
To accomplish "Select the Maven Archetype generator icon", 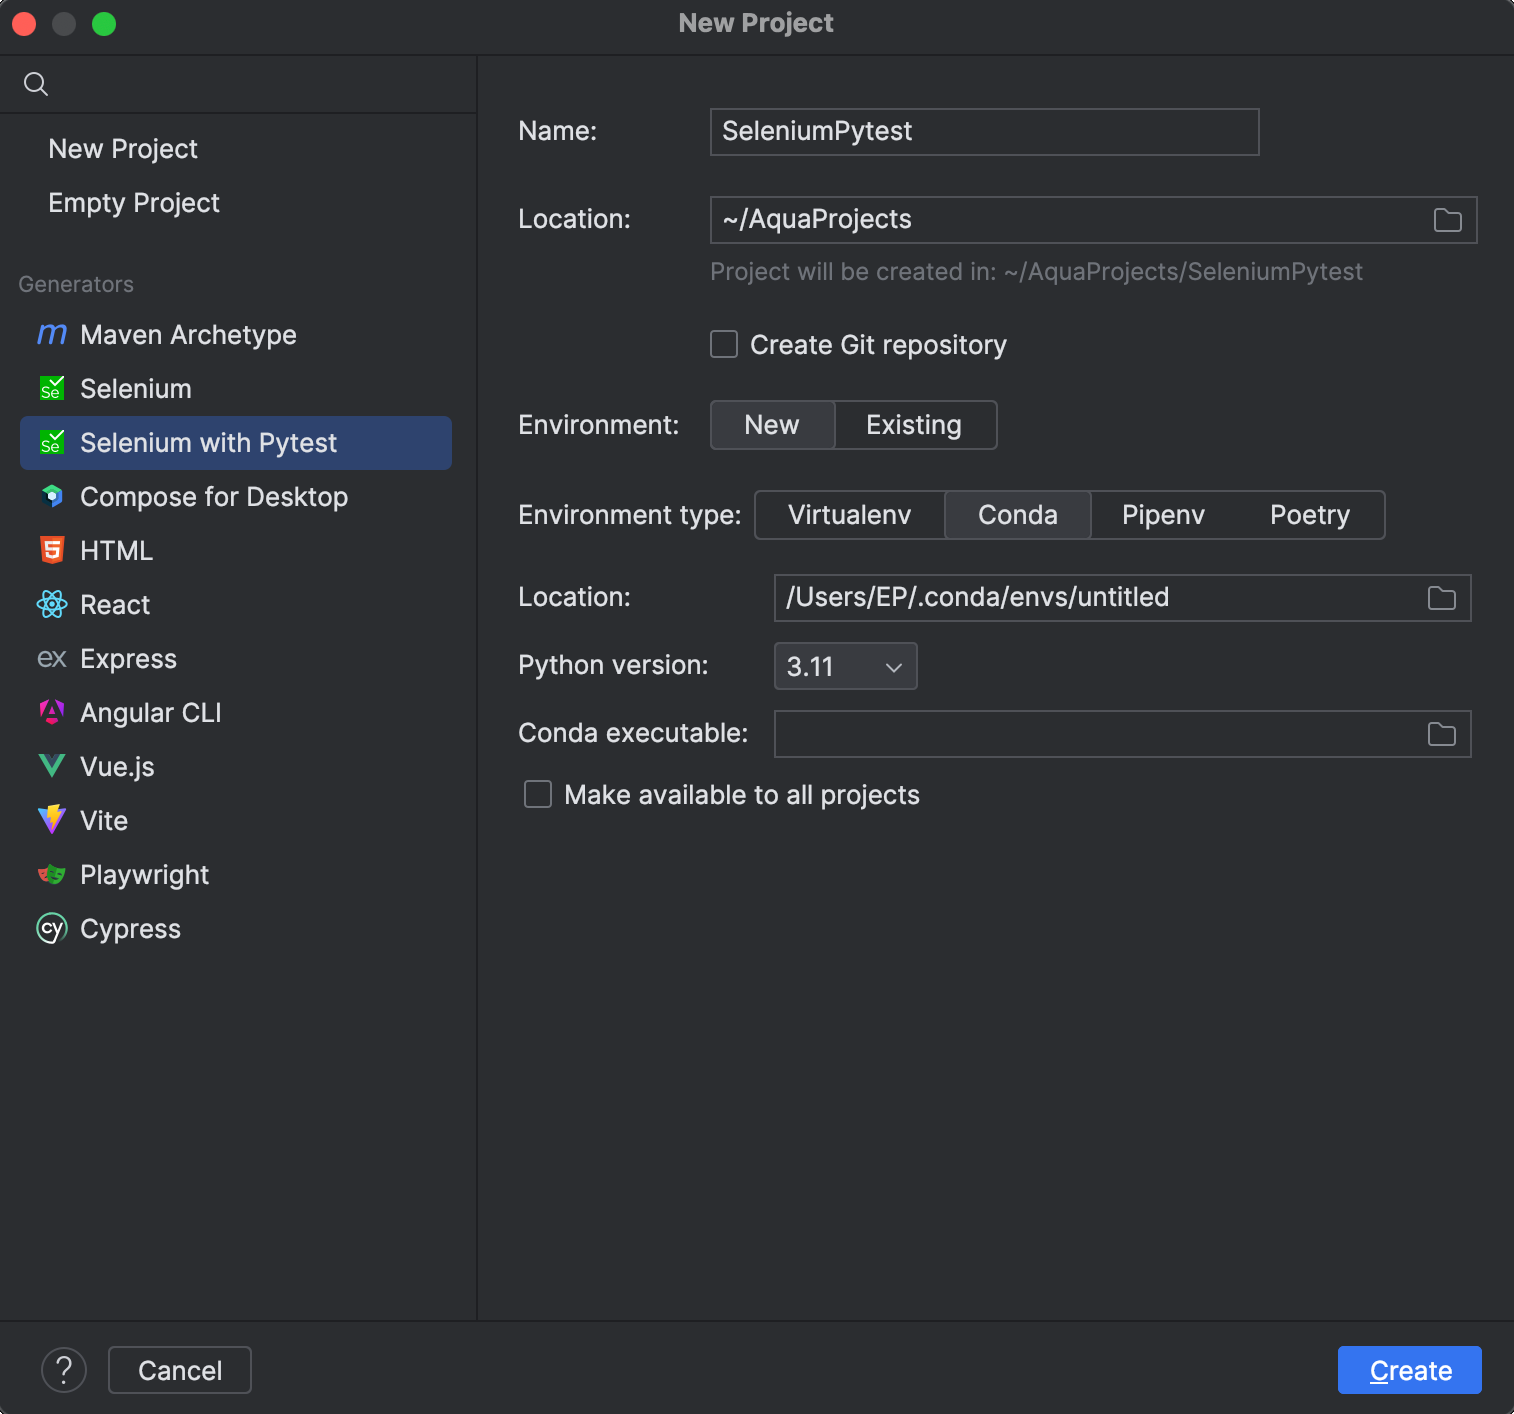I will click(x=51, y=334).
